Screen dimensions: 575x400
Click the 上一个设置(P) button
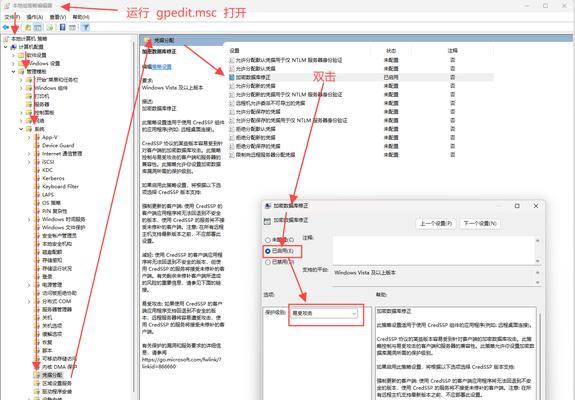coord(436,223)
